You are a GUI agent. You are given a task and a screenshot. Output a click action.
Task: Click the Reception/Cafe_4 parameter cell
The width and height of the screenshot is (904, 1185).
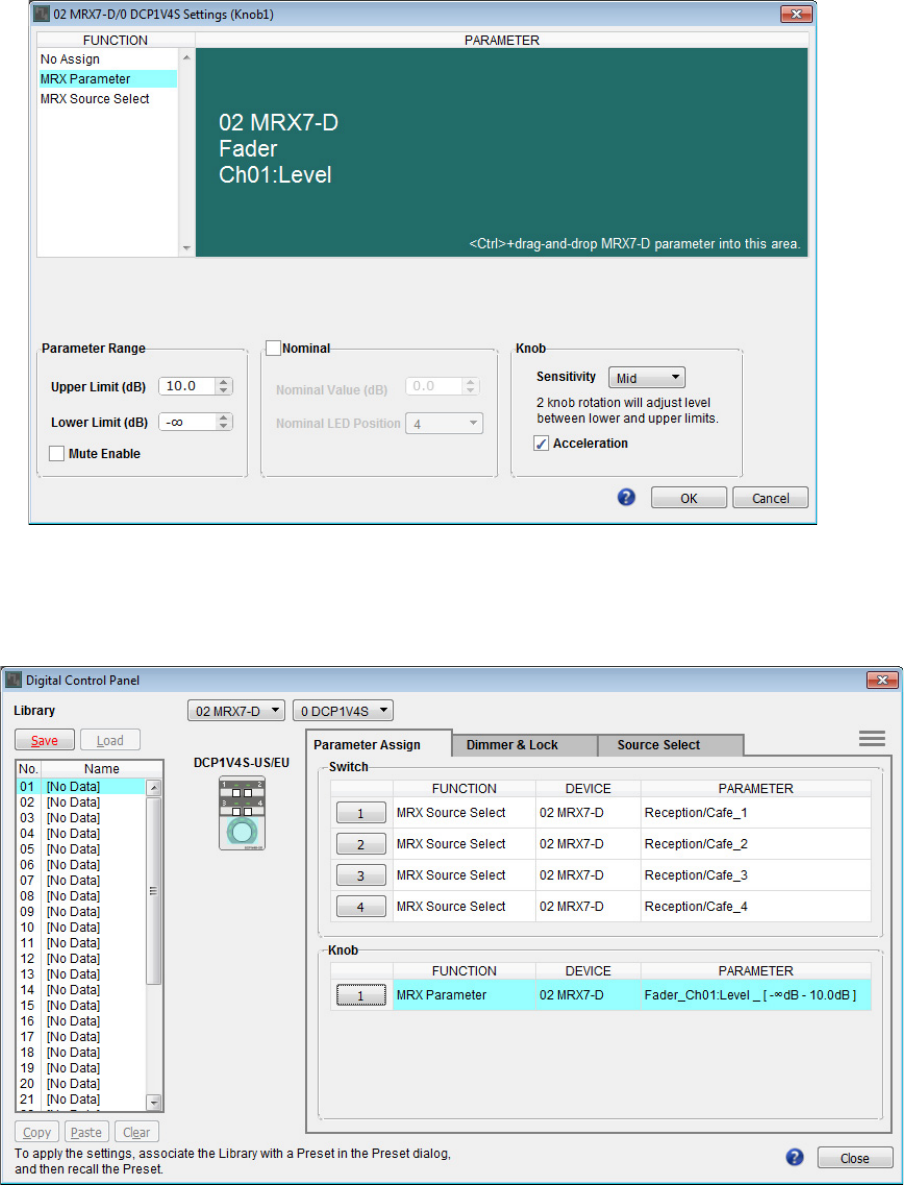click(x=756, y=906)
